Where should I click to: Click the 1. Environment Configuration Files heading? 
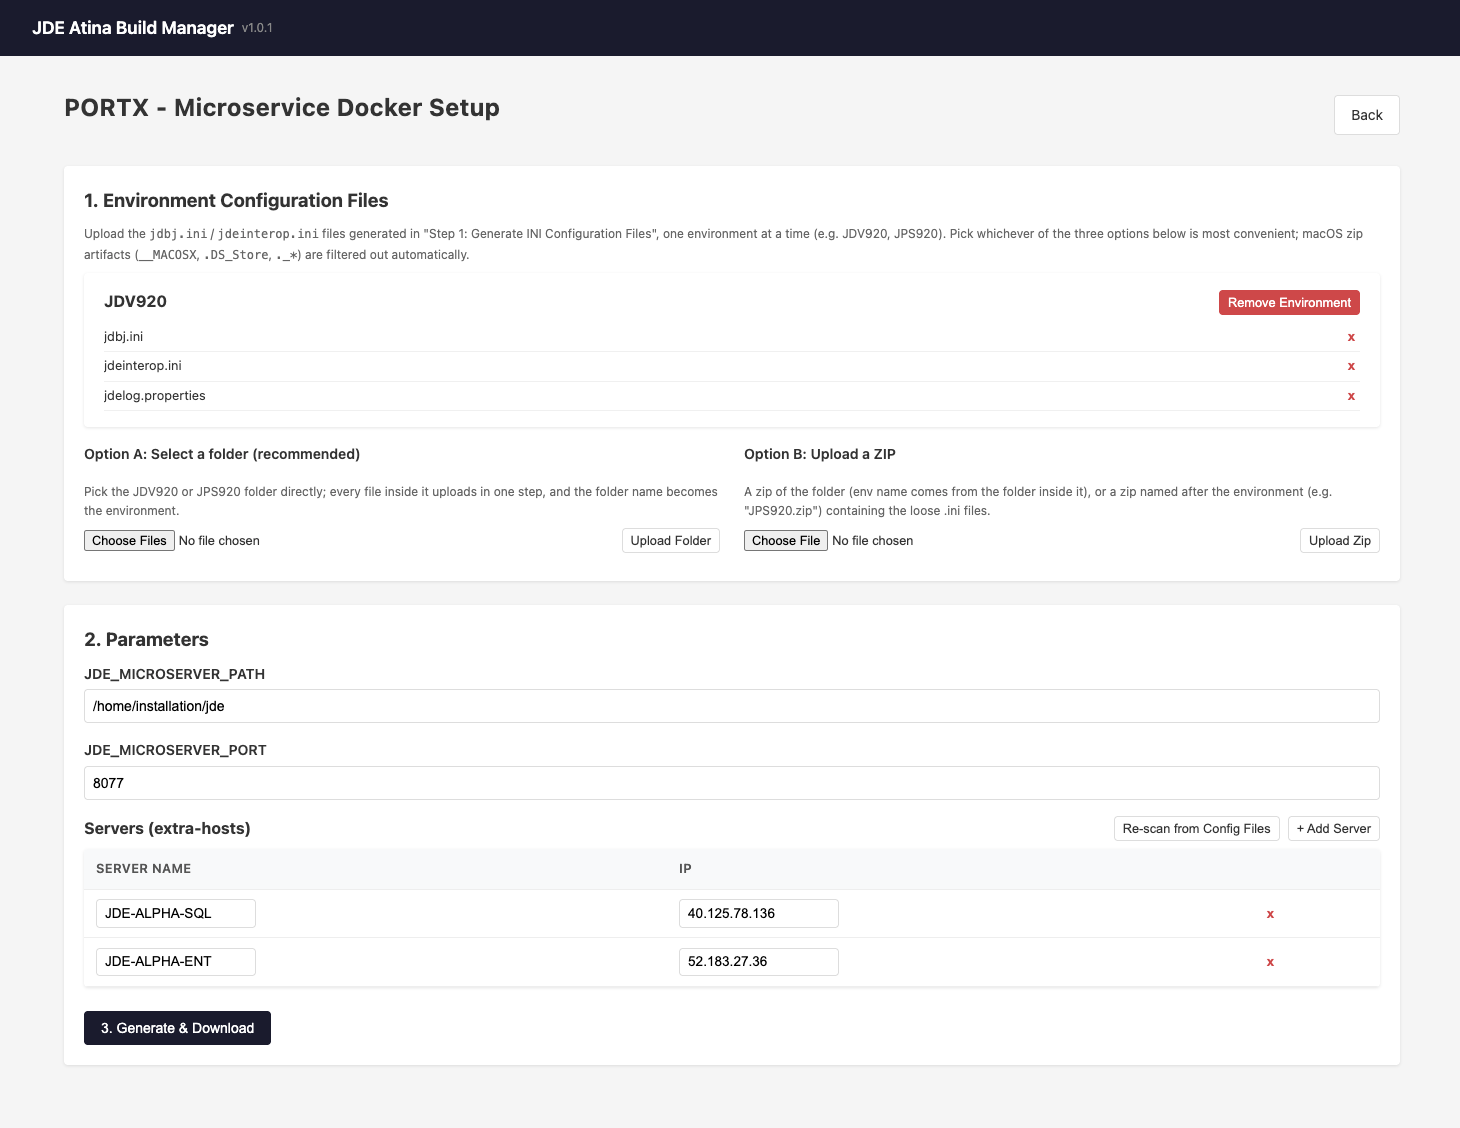[236, 201]
